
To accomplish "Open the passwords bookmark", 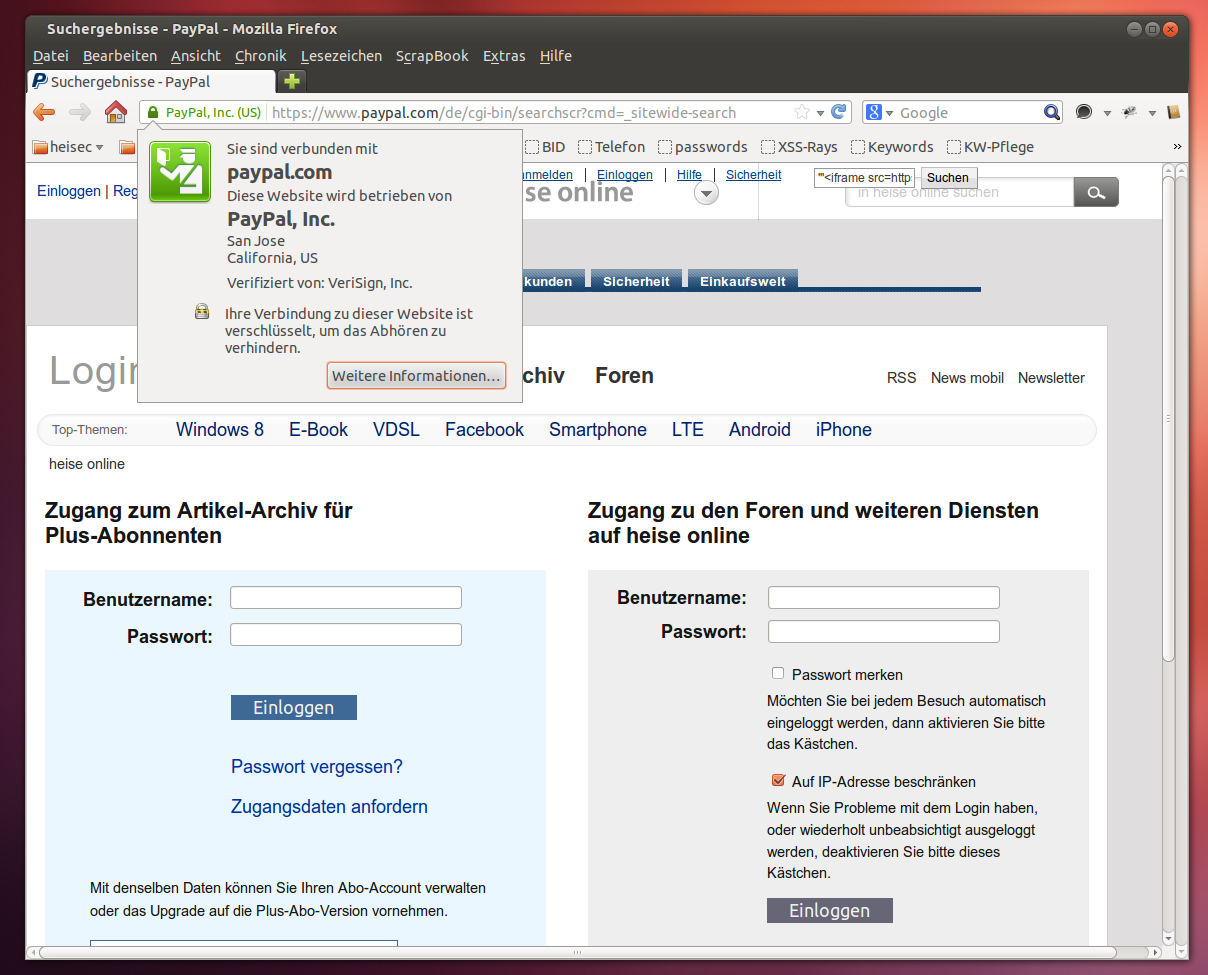I will (x=702, y=147).
